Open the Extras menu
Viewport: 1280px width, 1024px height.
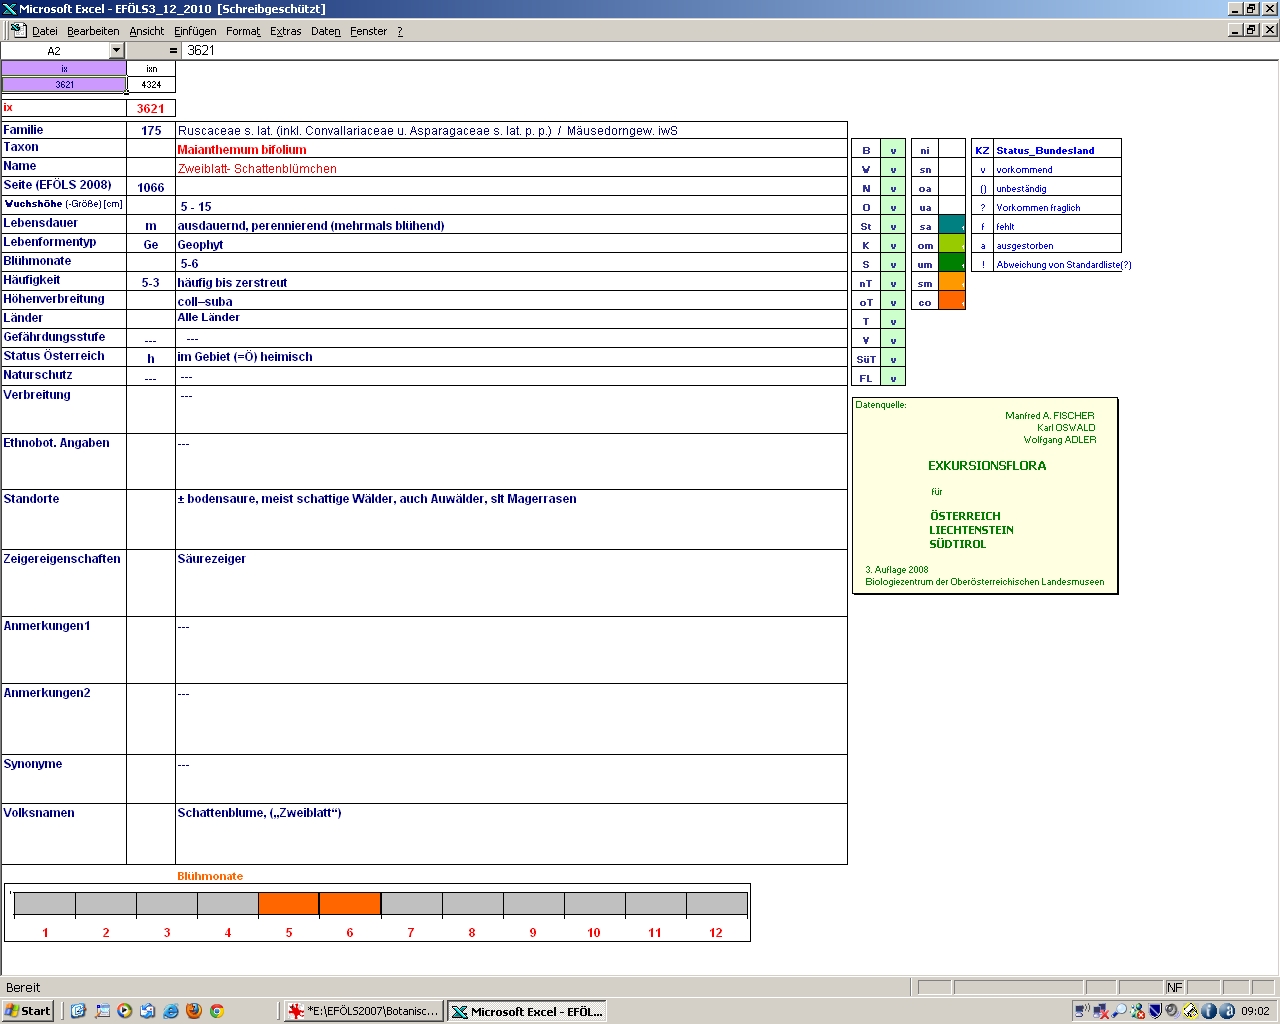point(286,31)
